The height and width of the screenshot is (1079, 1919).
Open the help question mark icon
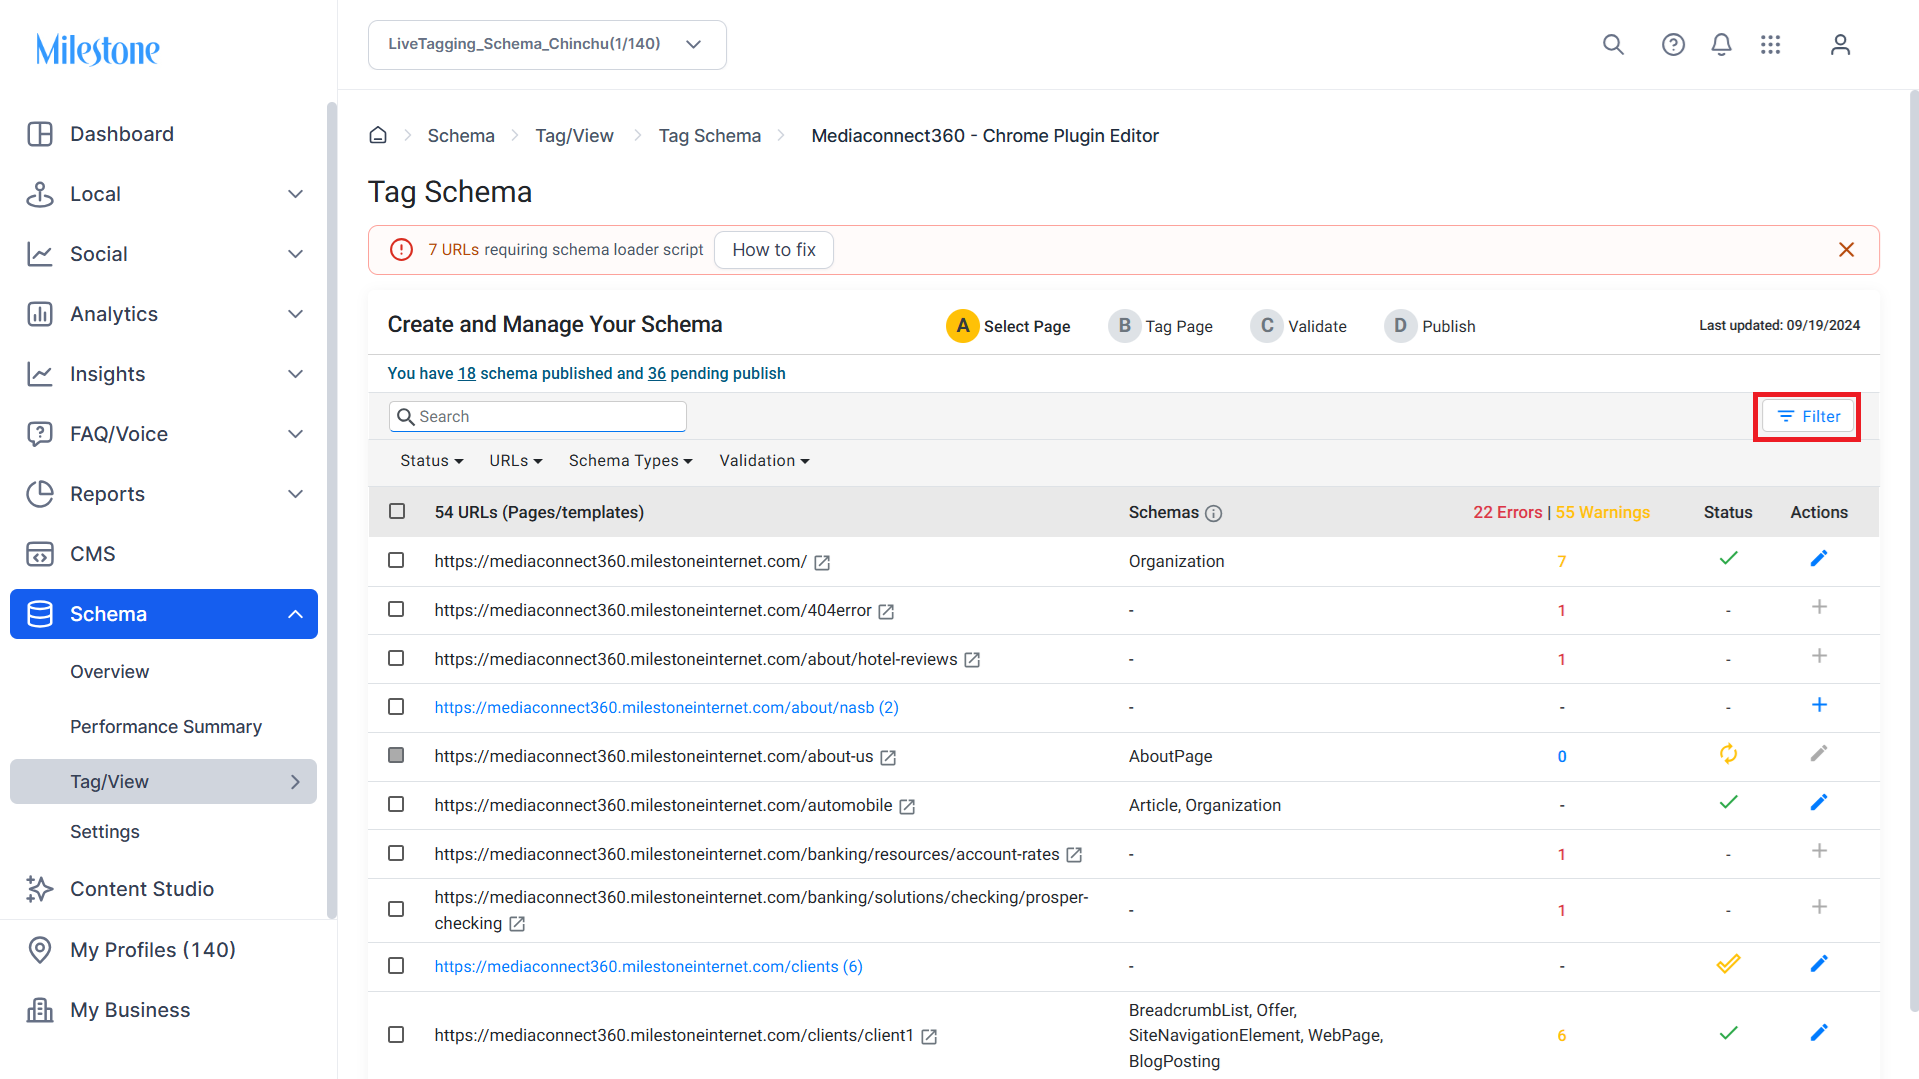coord(1673,45)
